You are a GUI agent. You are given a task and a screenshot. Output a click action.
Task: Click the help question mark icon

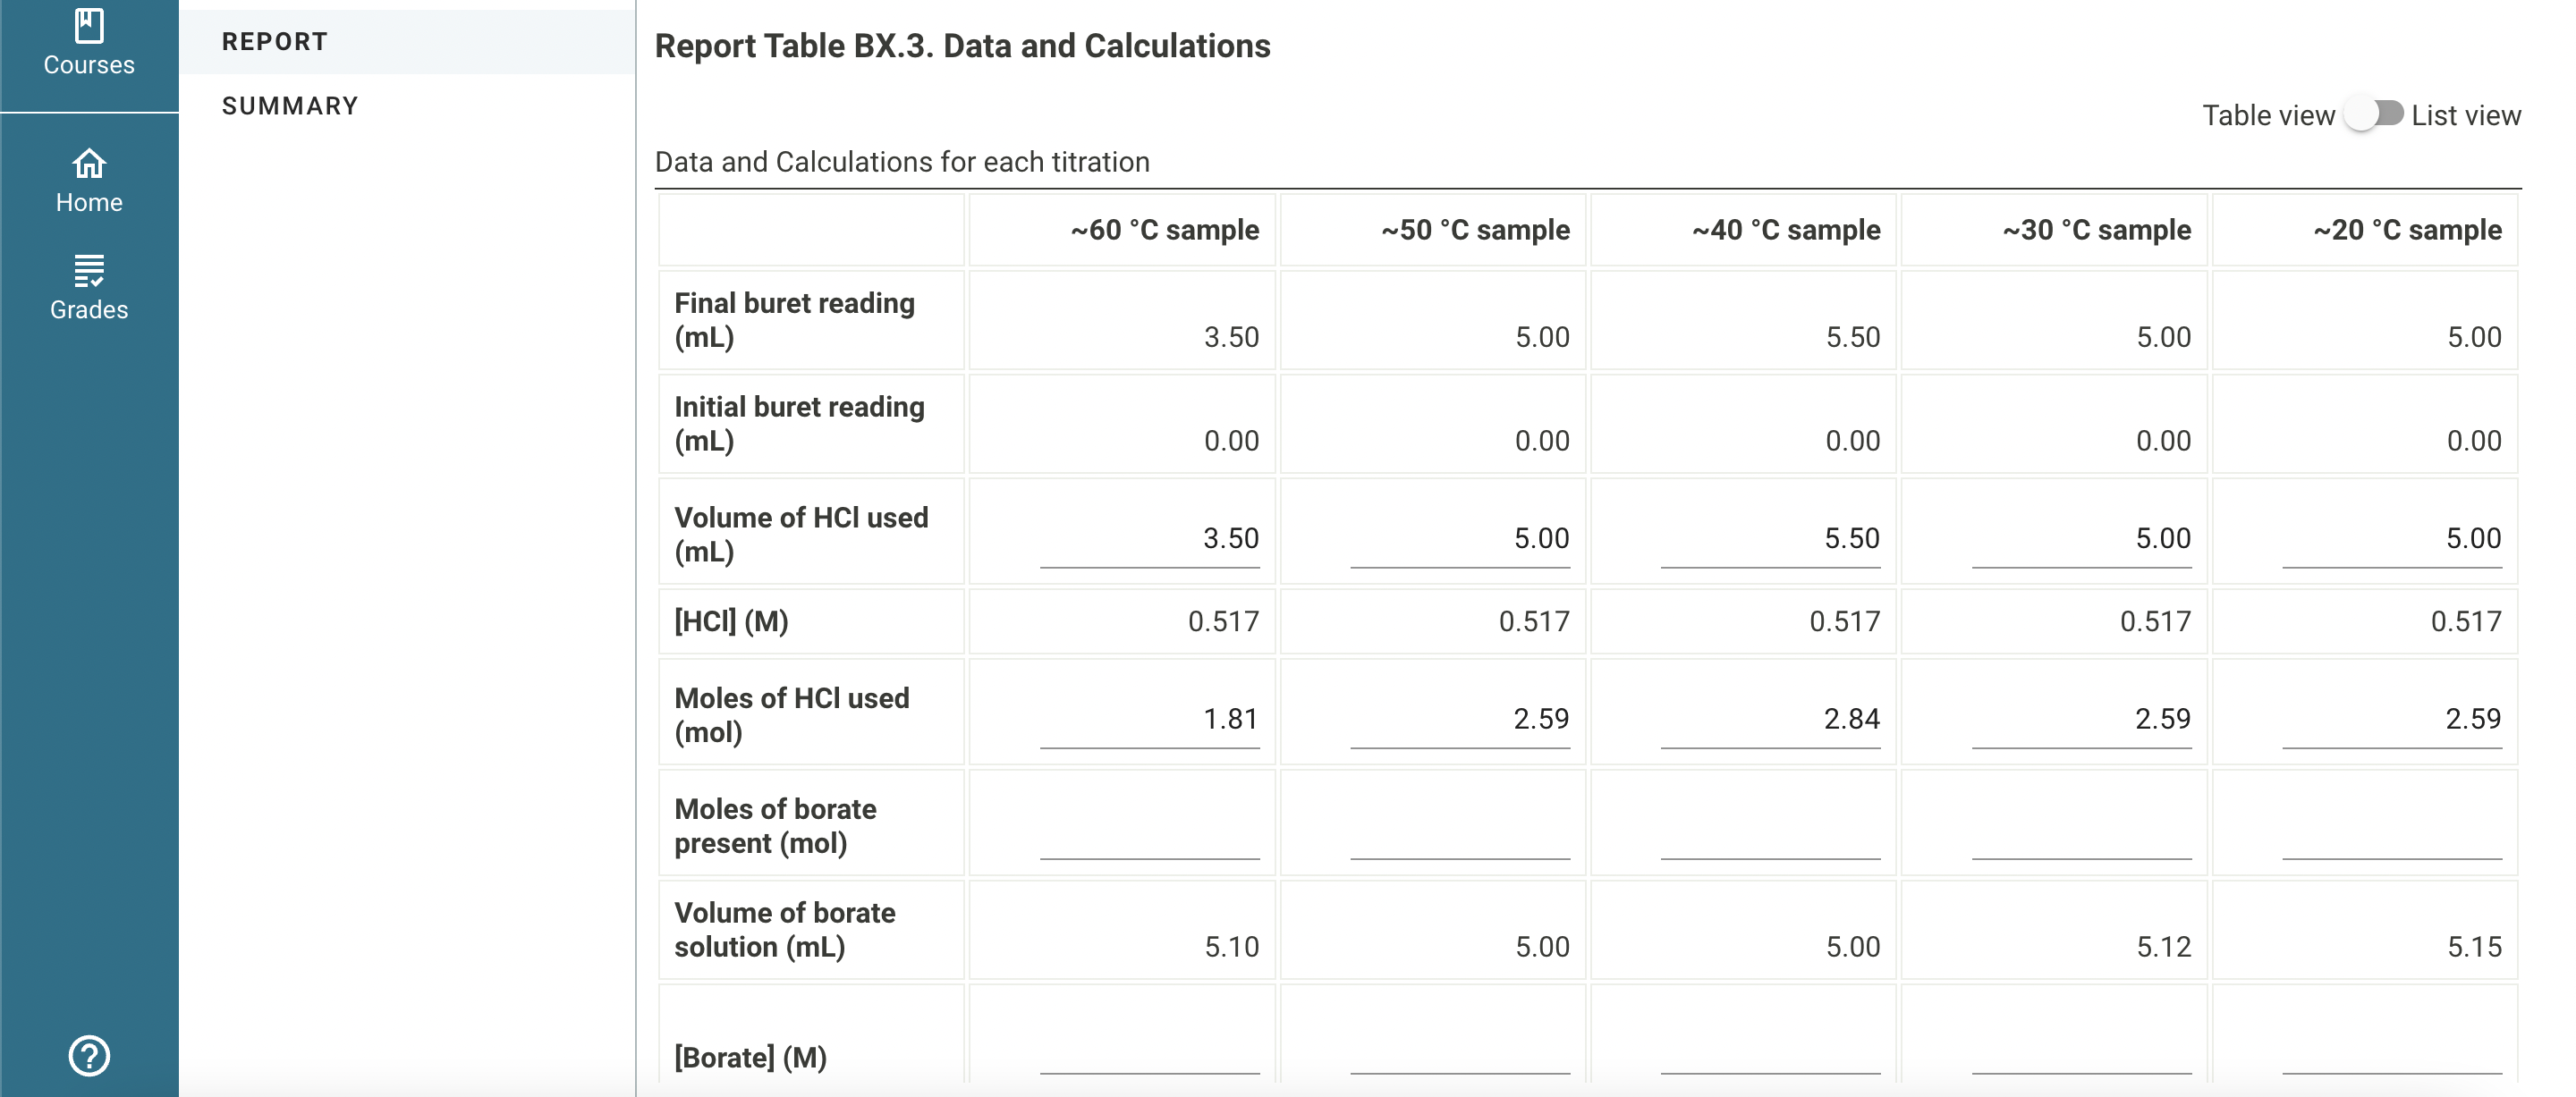(x=89, y=1056)
